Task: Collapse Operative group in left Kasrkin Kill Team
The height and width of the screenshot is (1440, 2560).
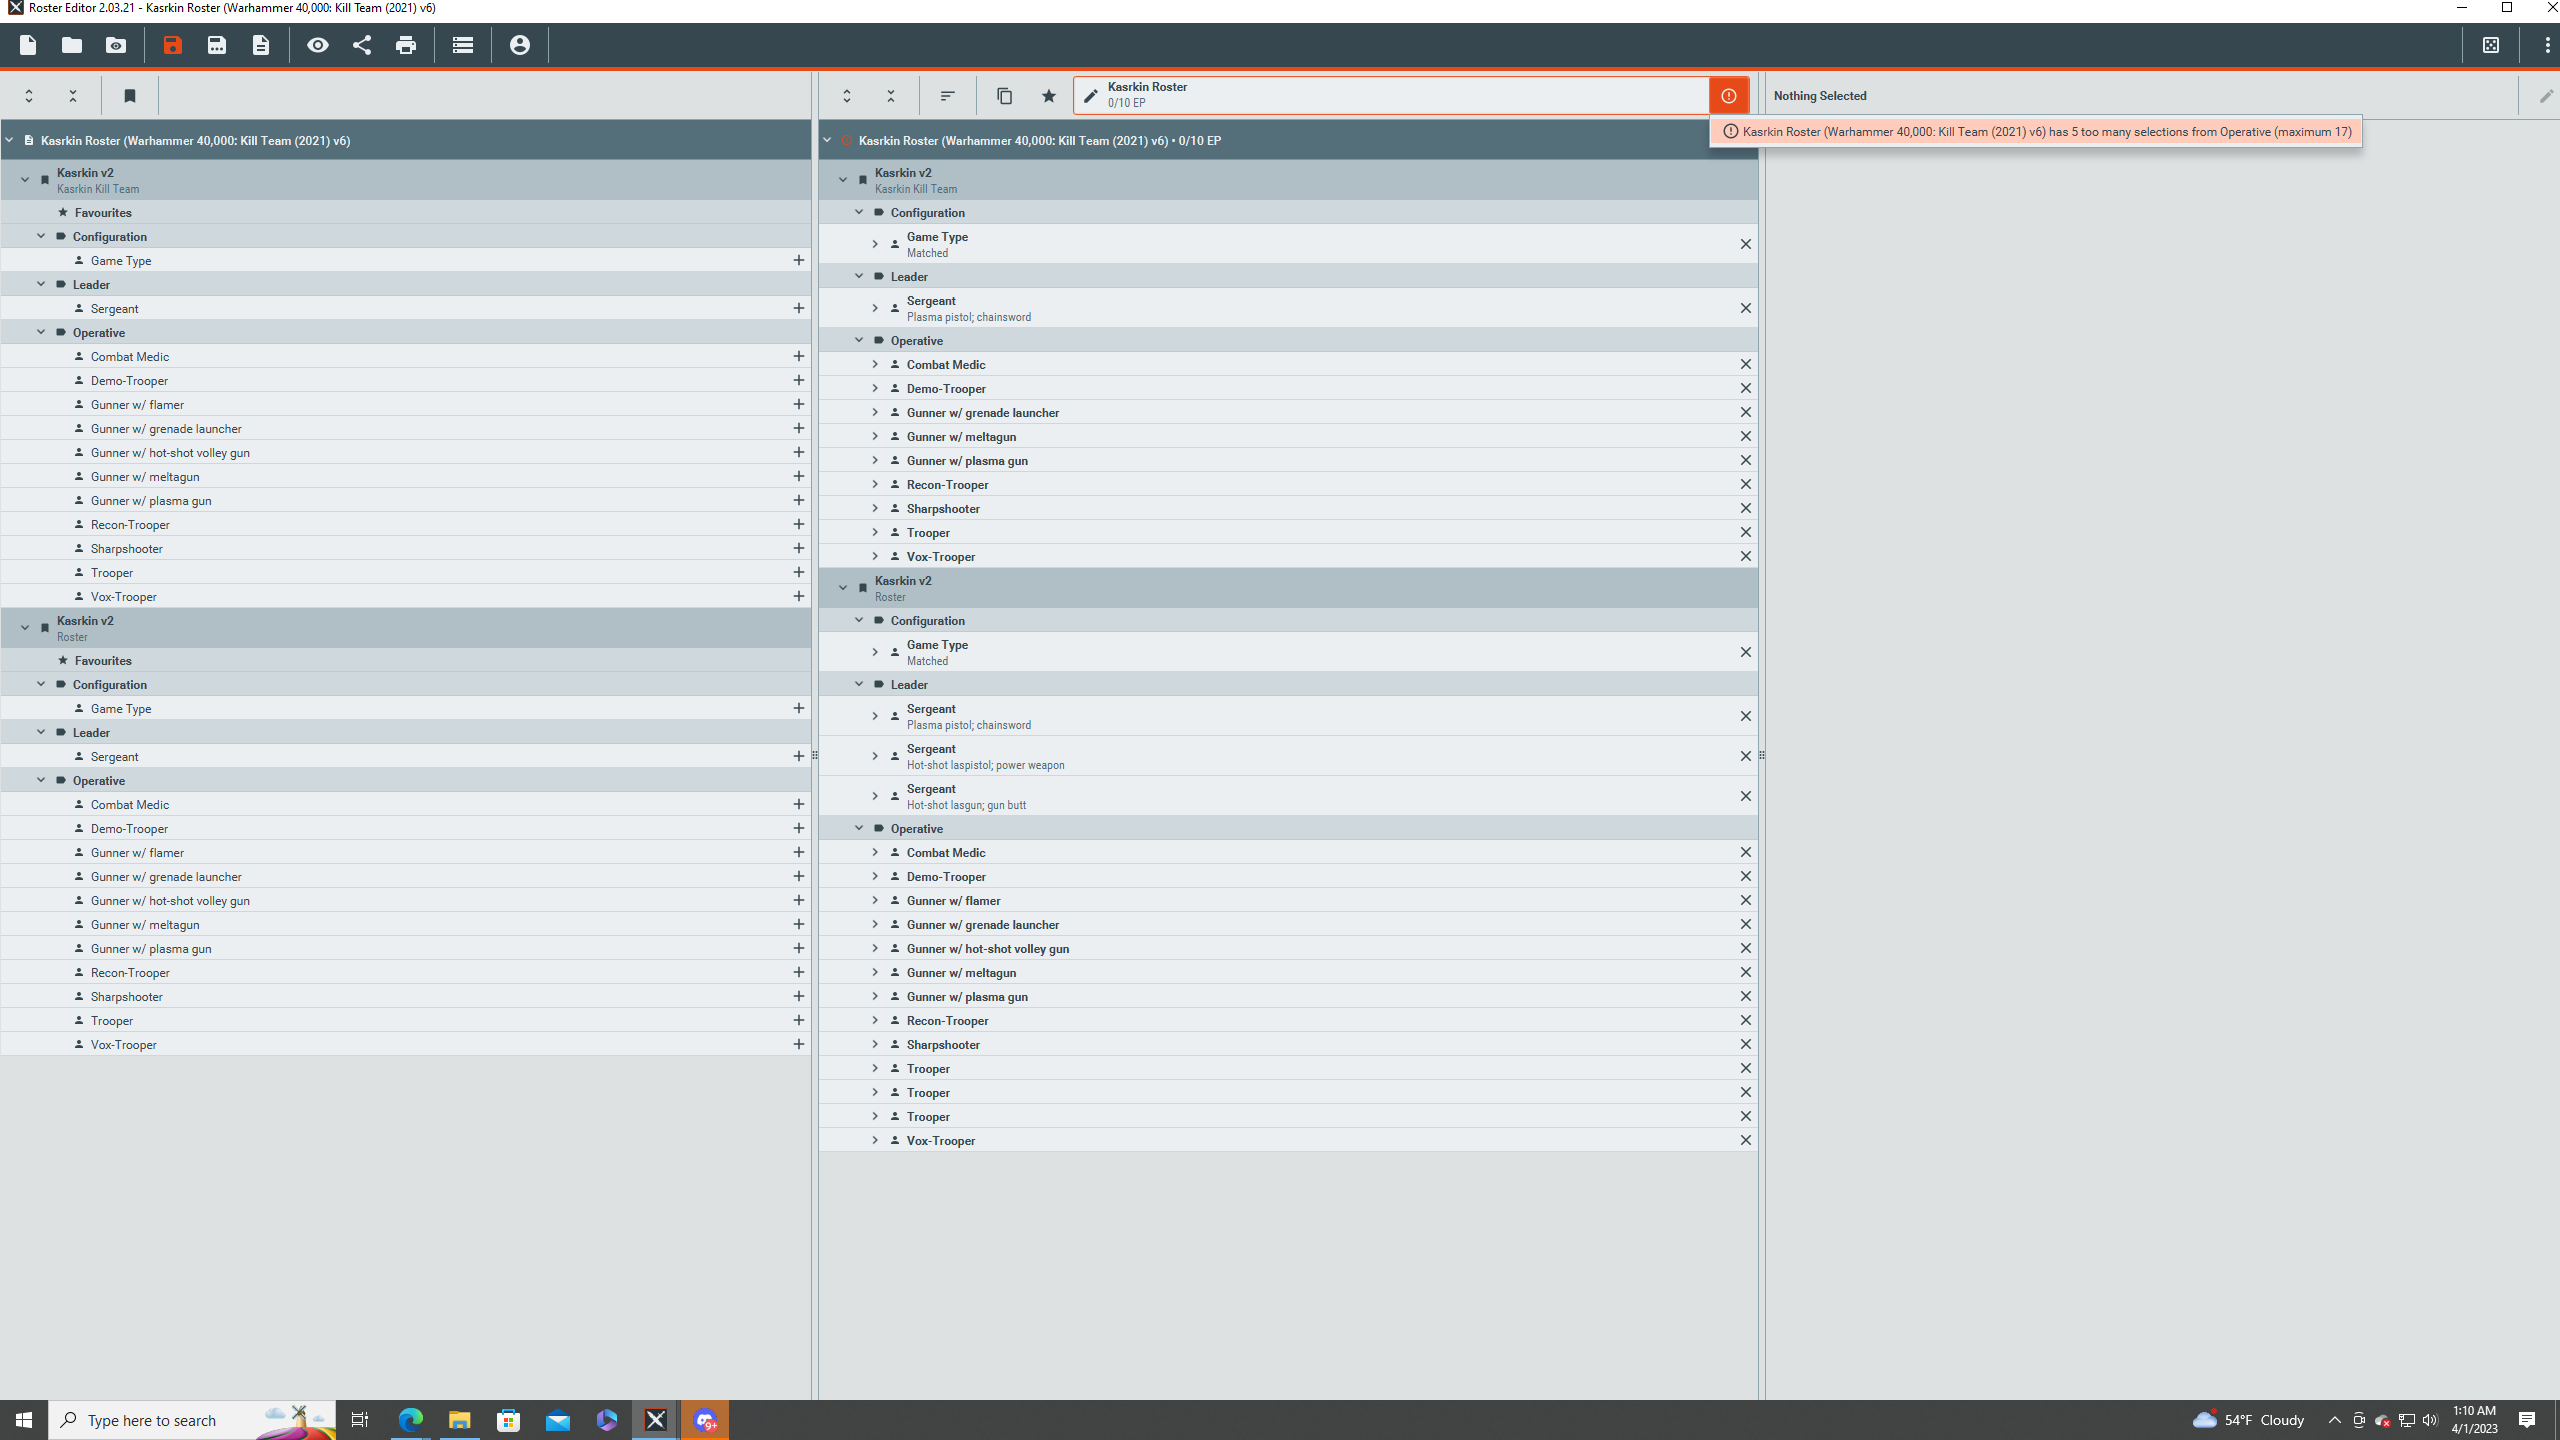Action: coord(41,332)
